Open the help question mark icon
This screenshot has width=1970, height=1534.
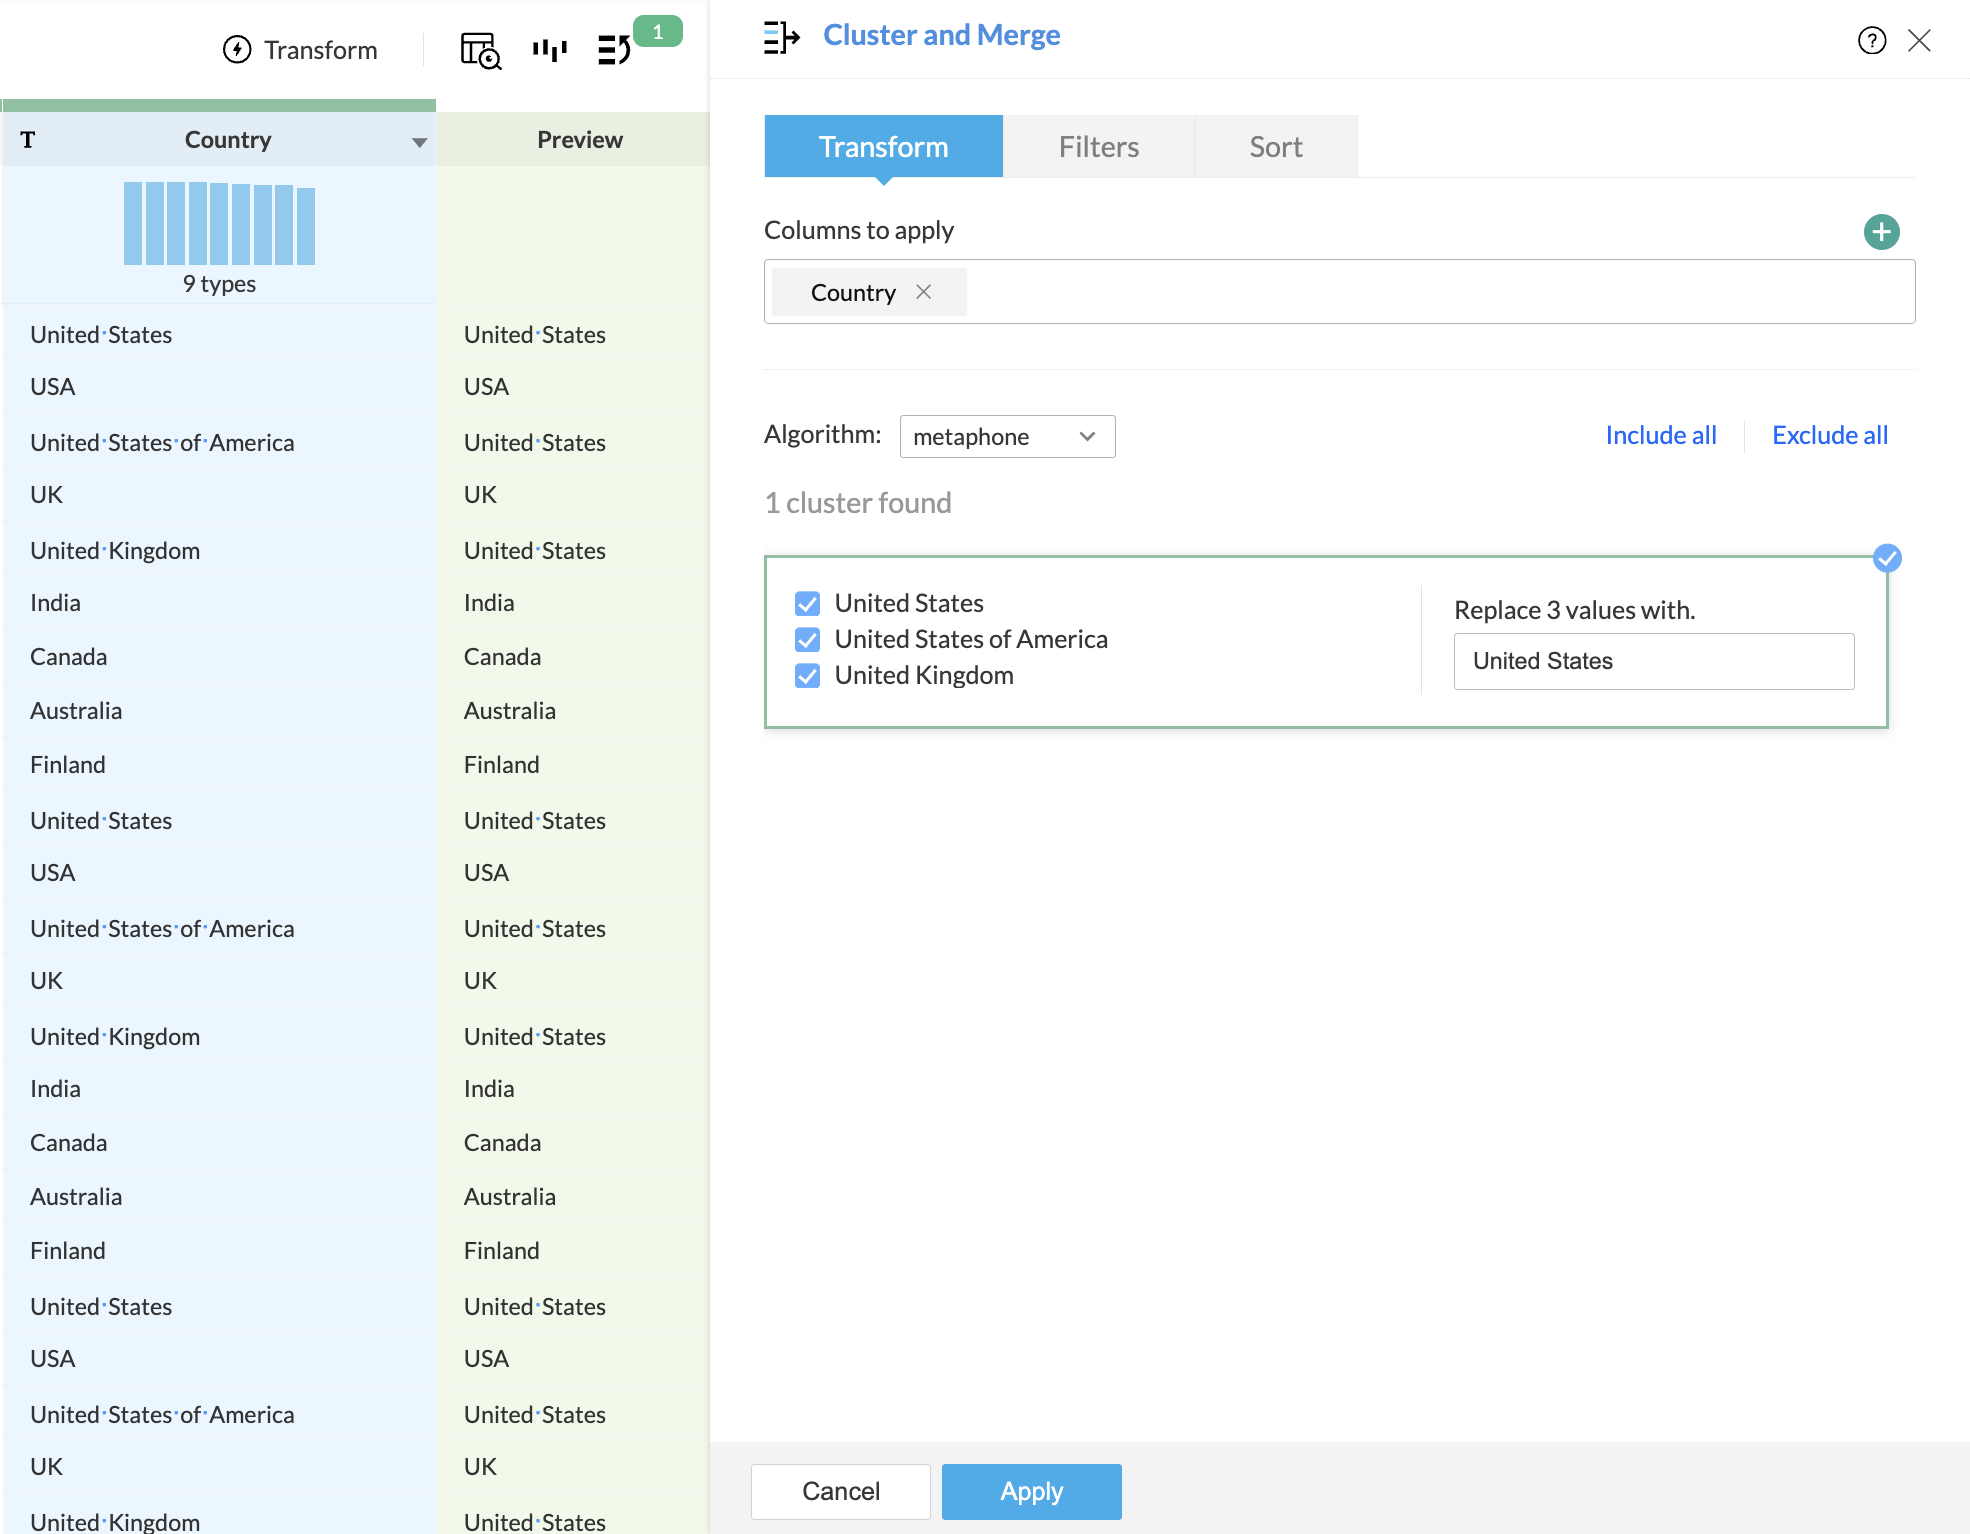(x=1871, y=40)
